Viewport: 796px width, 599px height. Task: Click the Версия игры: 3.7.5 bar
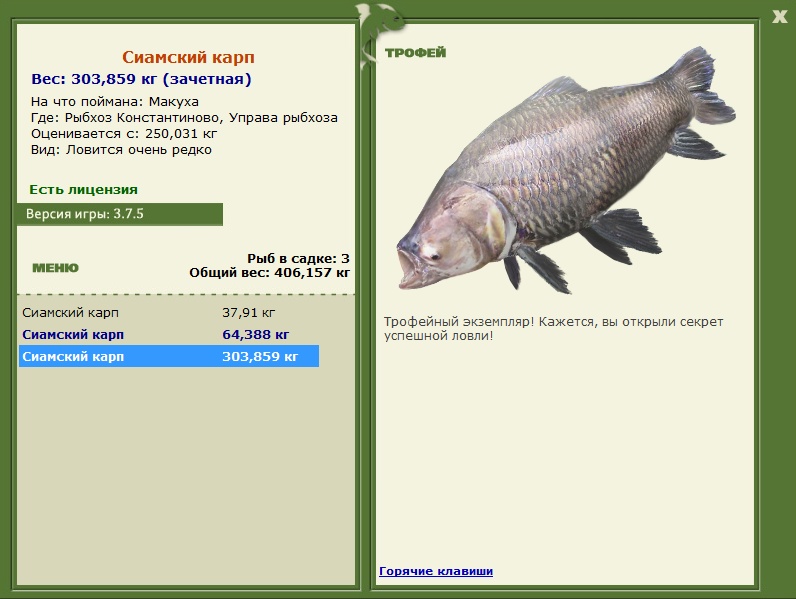(120, 214)
